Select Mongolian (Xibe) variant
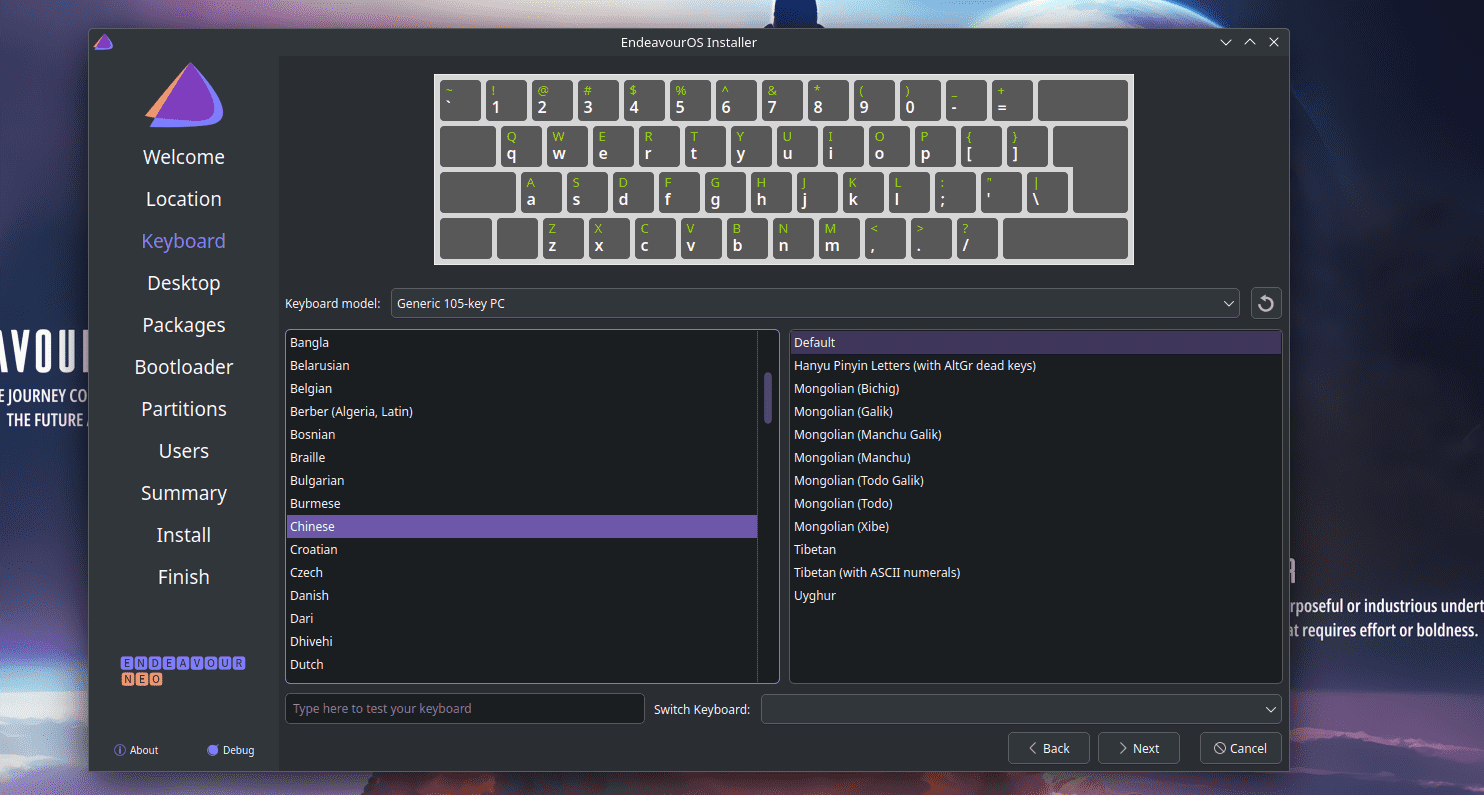The height and width of the screenshot is (795, 1484). pos(1036,527)
